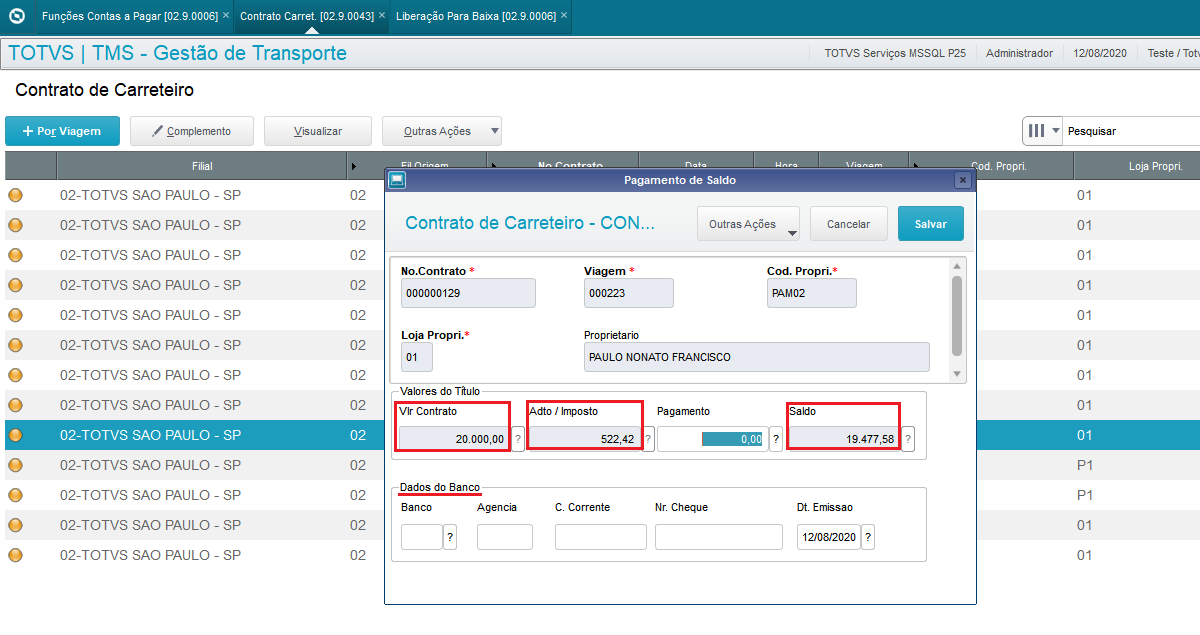Click TOTVS Serviços MSSQL P25 in header
This screenshot has height=635, width=1200.
coord(895,54)
